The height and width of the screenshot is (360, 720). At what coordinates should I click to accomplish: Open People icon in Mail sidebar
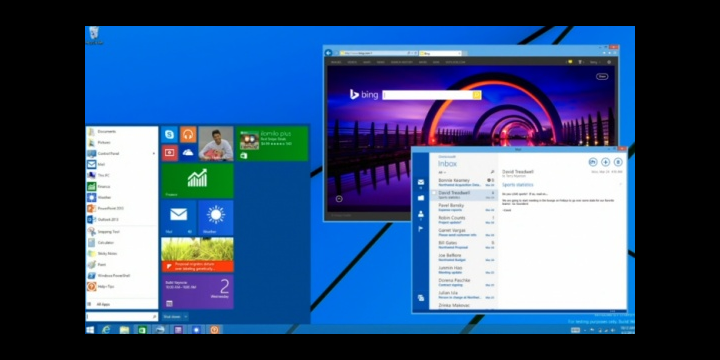pyautogui.click(x=421, y=214)
